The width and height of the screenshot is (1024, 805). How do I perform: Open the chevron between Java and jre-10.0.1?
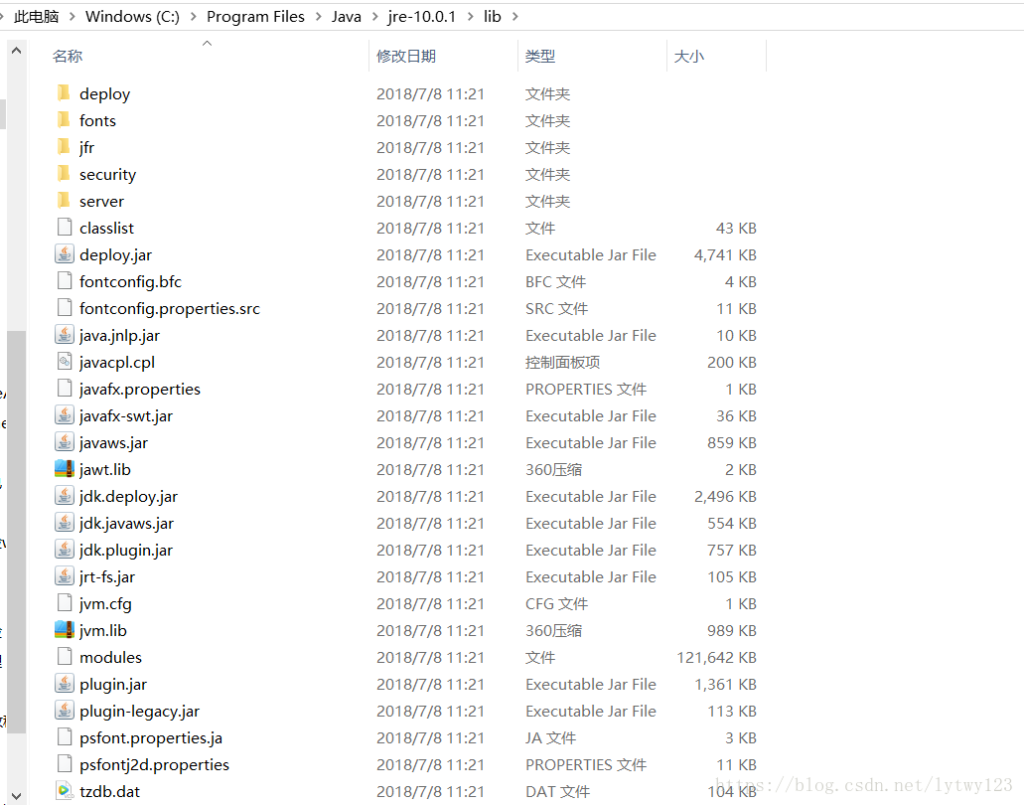[375, 17]
